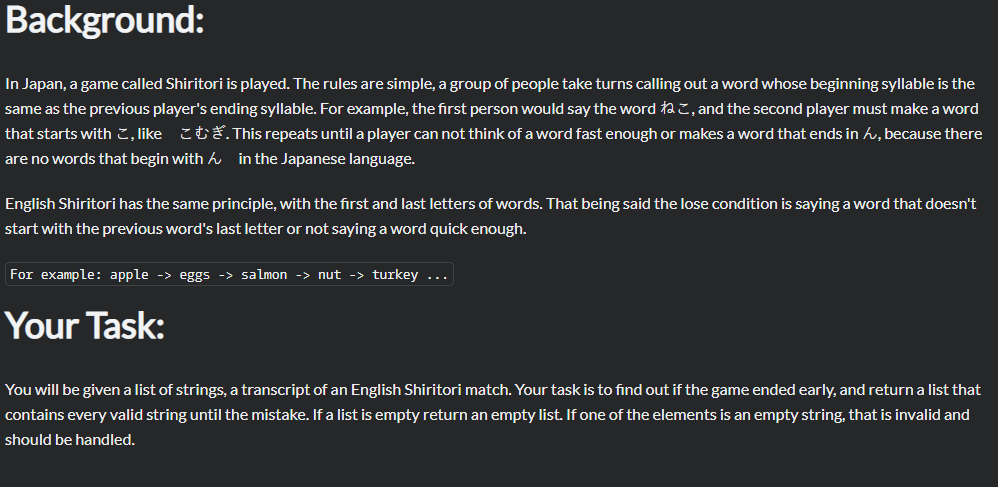Click the Japanese word ねこ
998x487 pixels.
(675, 109)
